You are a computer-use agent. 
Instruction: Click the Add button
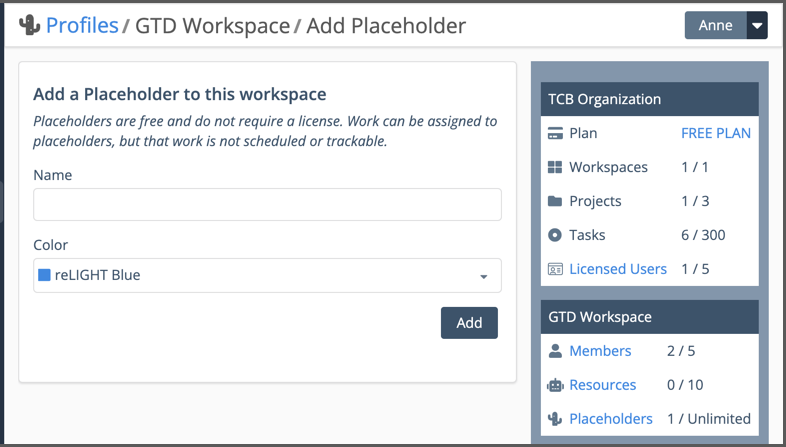[469, 322]
